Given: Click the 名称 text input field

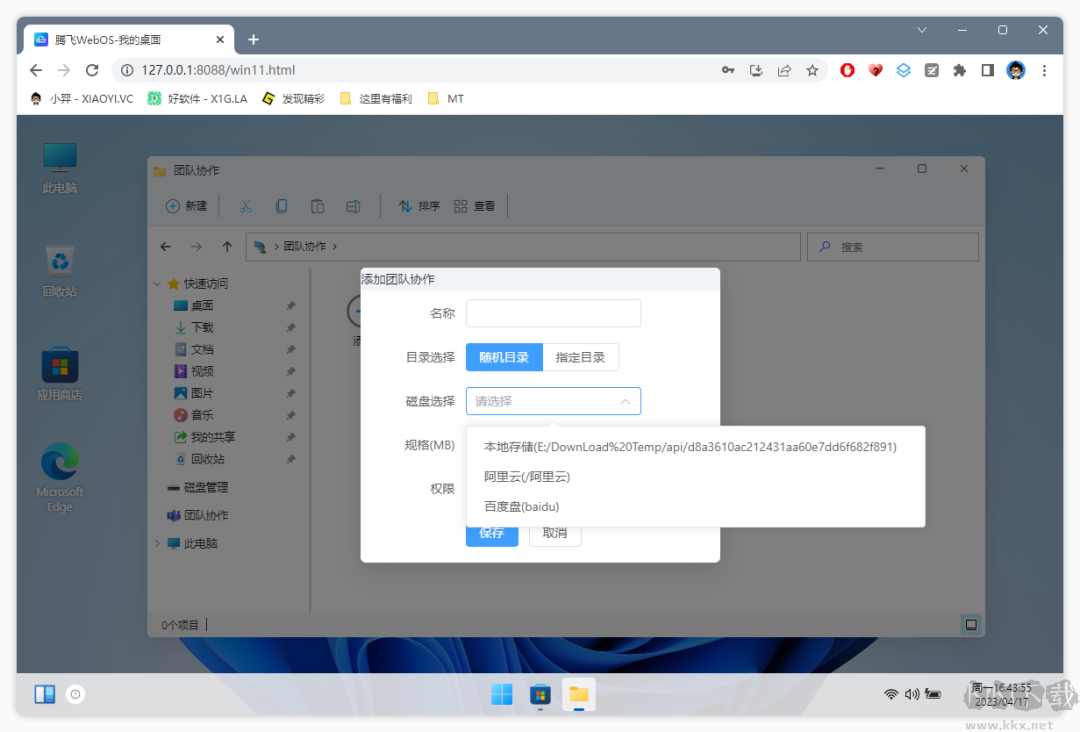Looking at the screenshot, I should click(554, 313).
